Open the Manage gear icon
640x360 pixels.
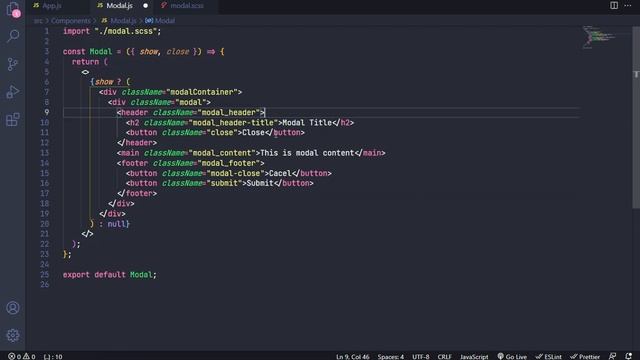point(13,335)
